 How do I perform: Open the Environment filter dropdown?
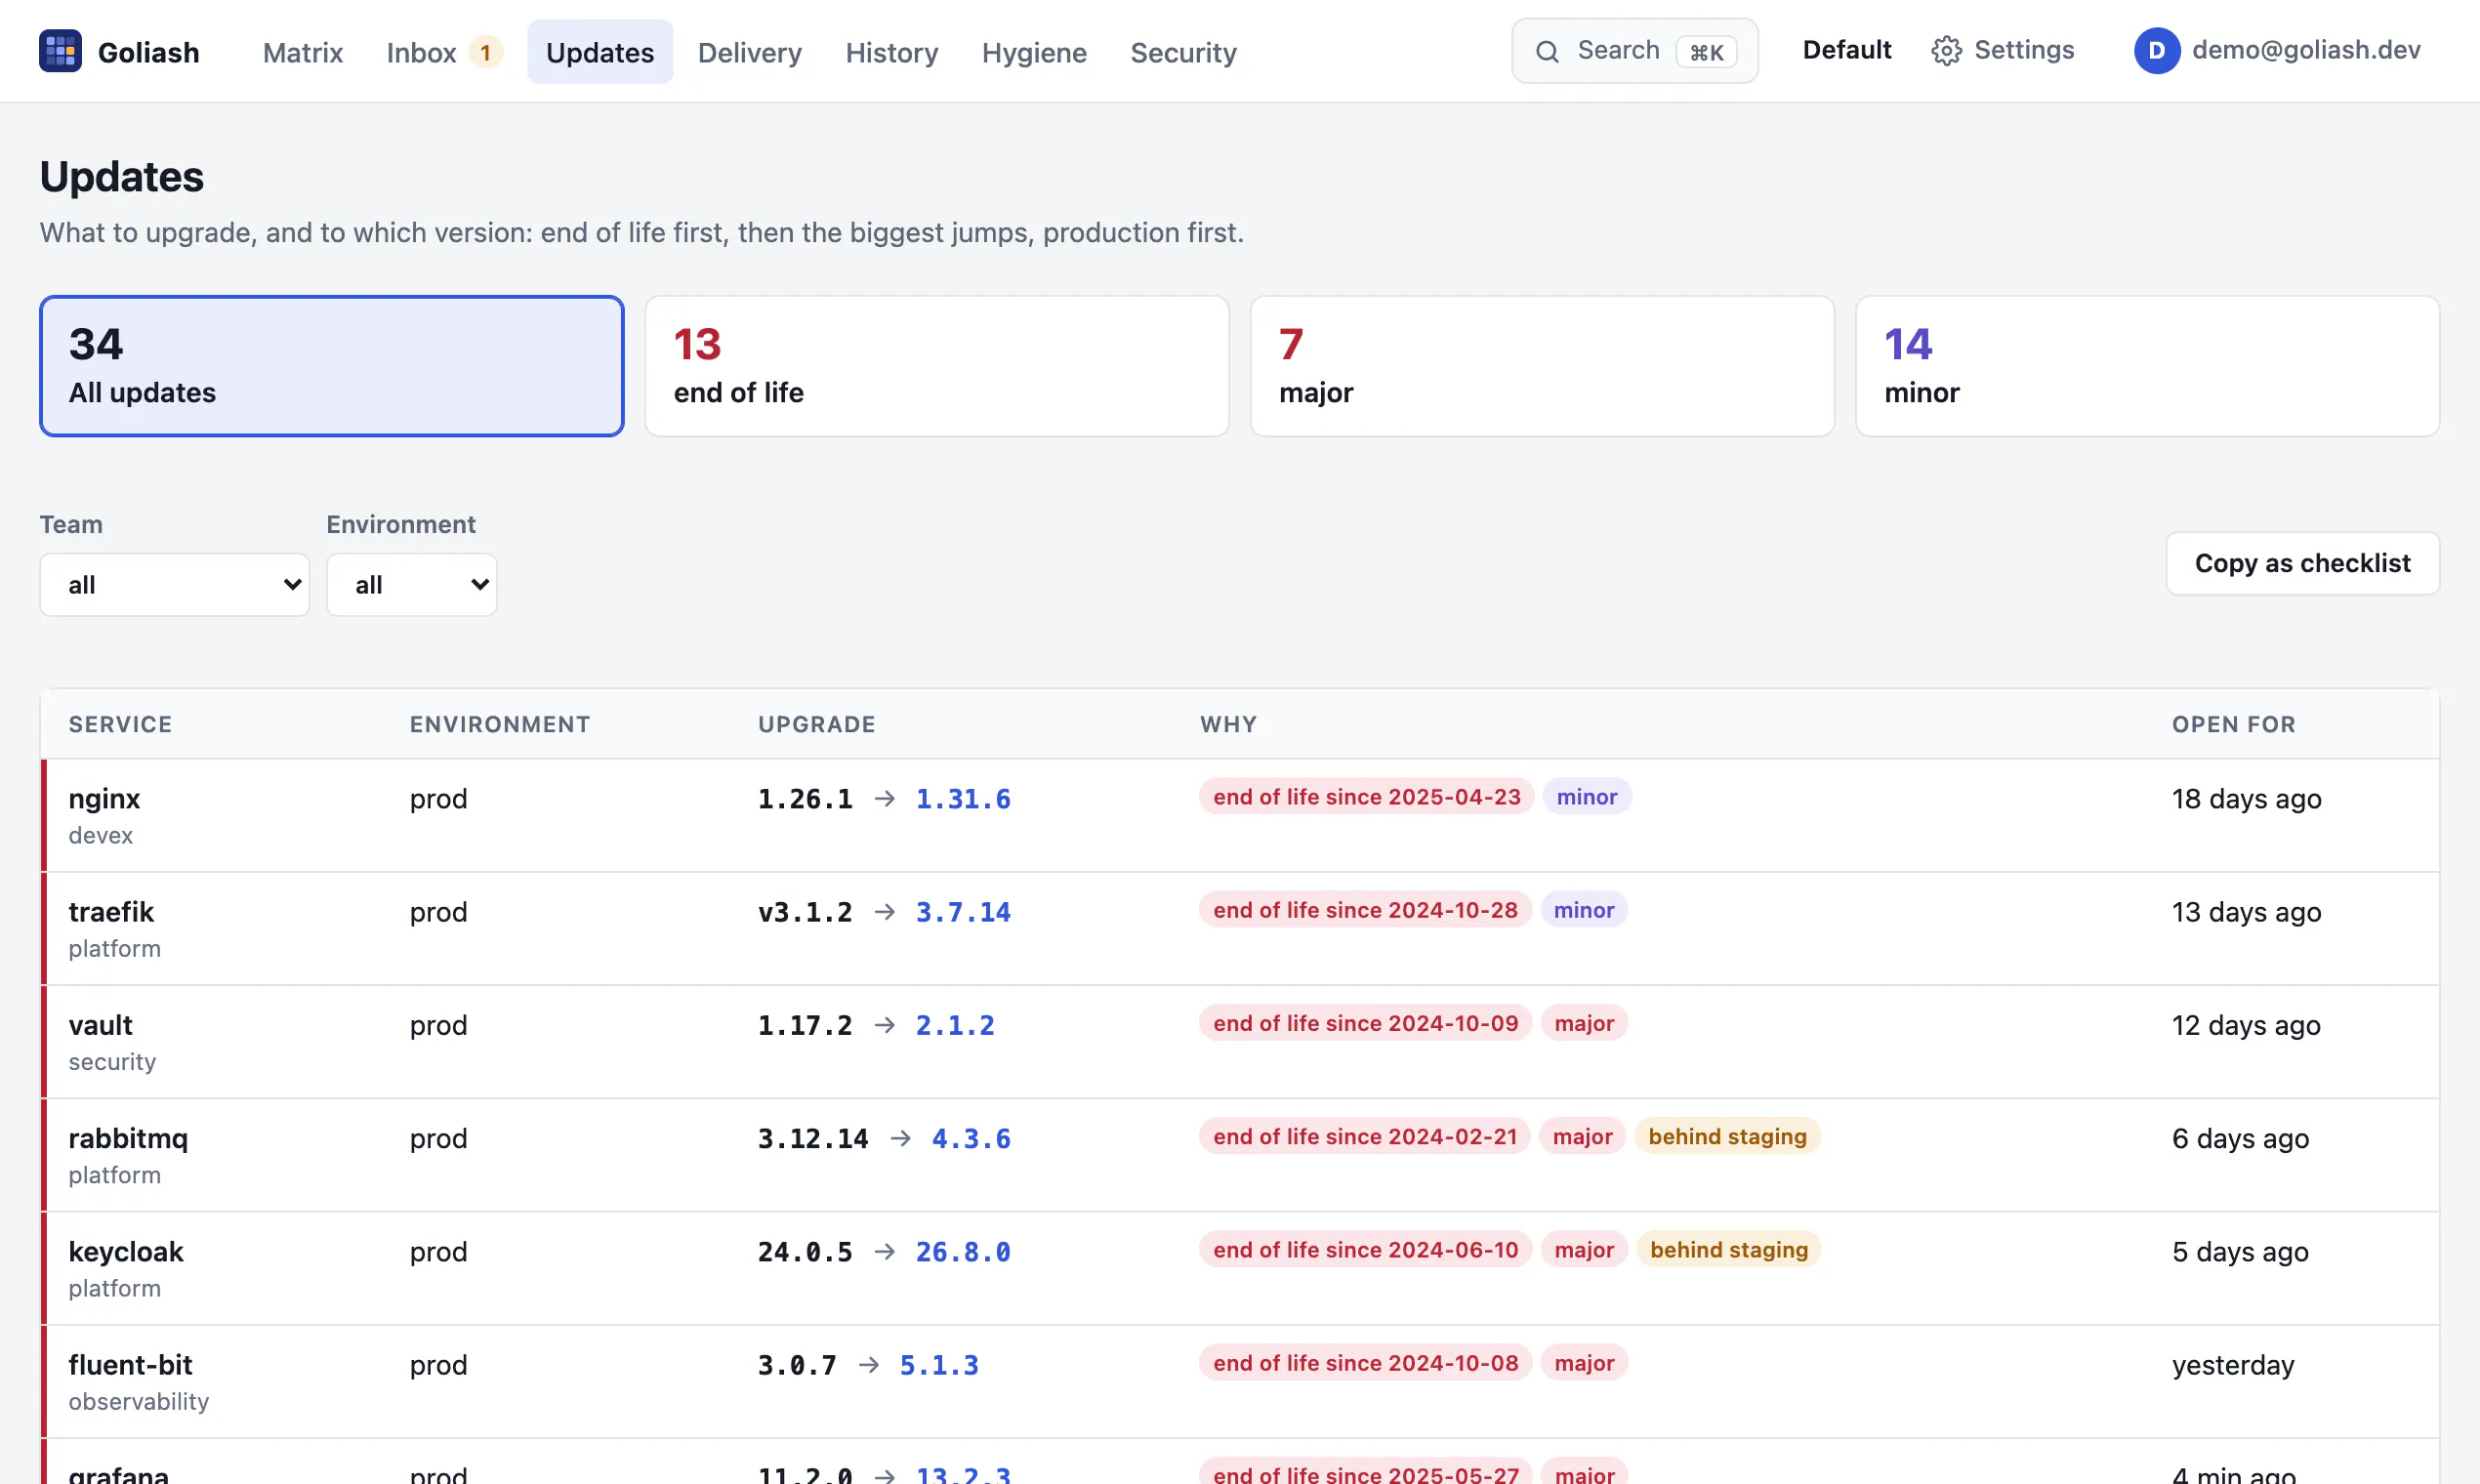[412, 585]
